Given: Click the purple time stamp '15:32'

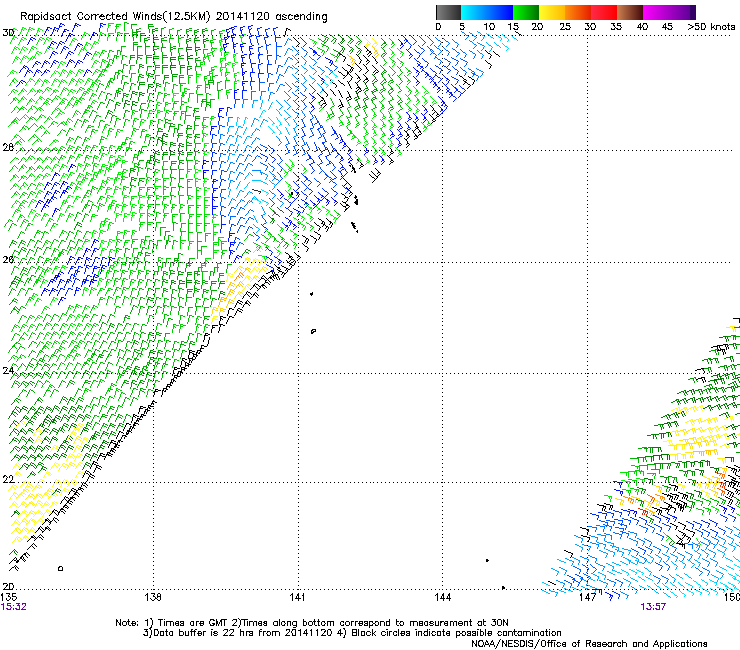Looking at the screenshot, I should [x=14, y=607].
